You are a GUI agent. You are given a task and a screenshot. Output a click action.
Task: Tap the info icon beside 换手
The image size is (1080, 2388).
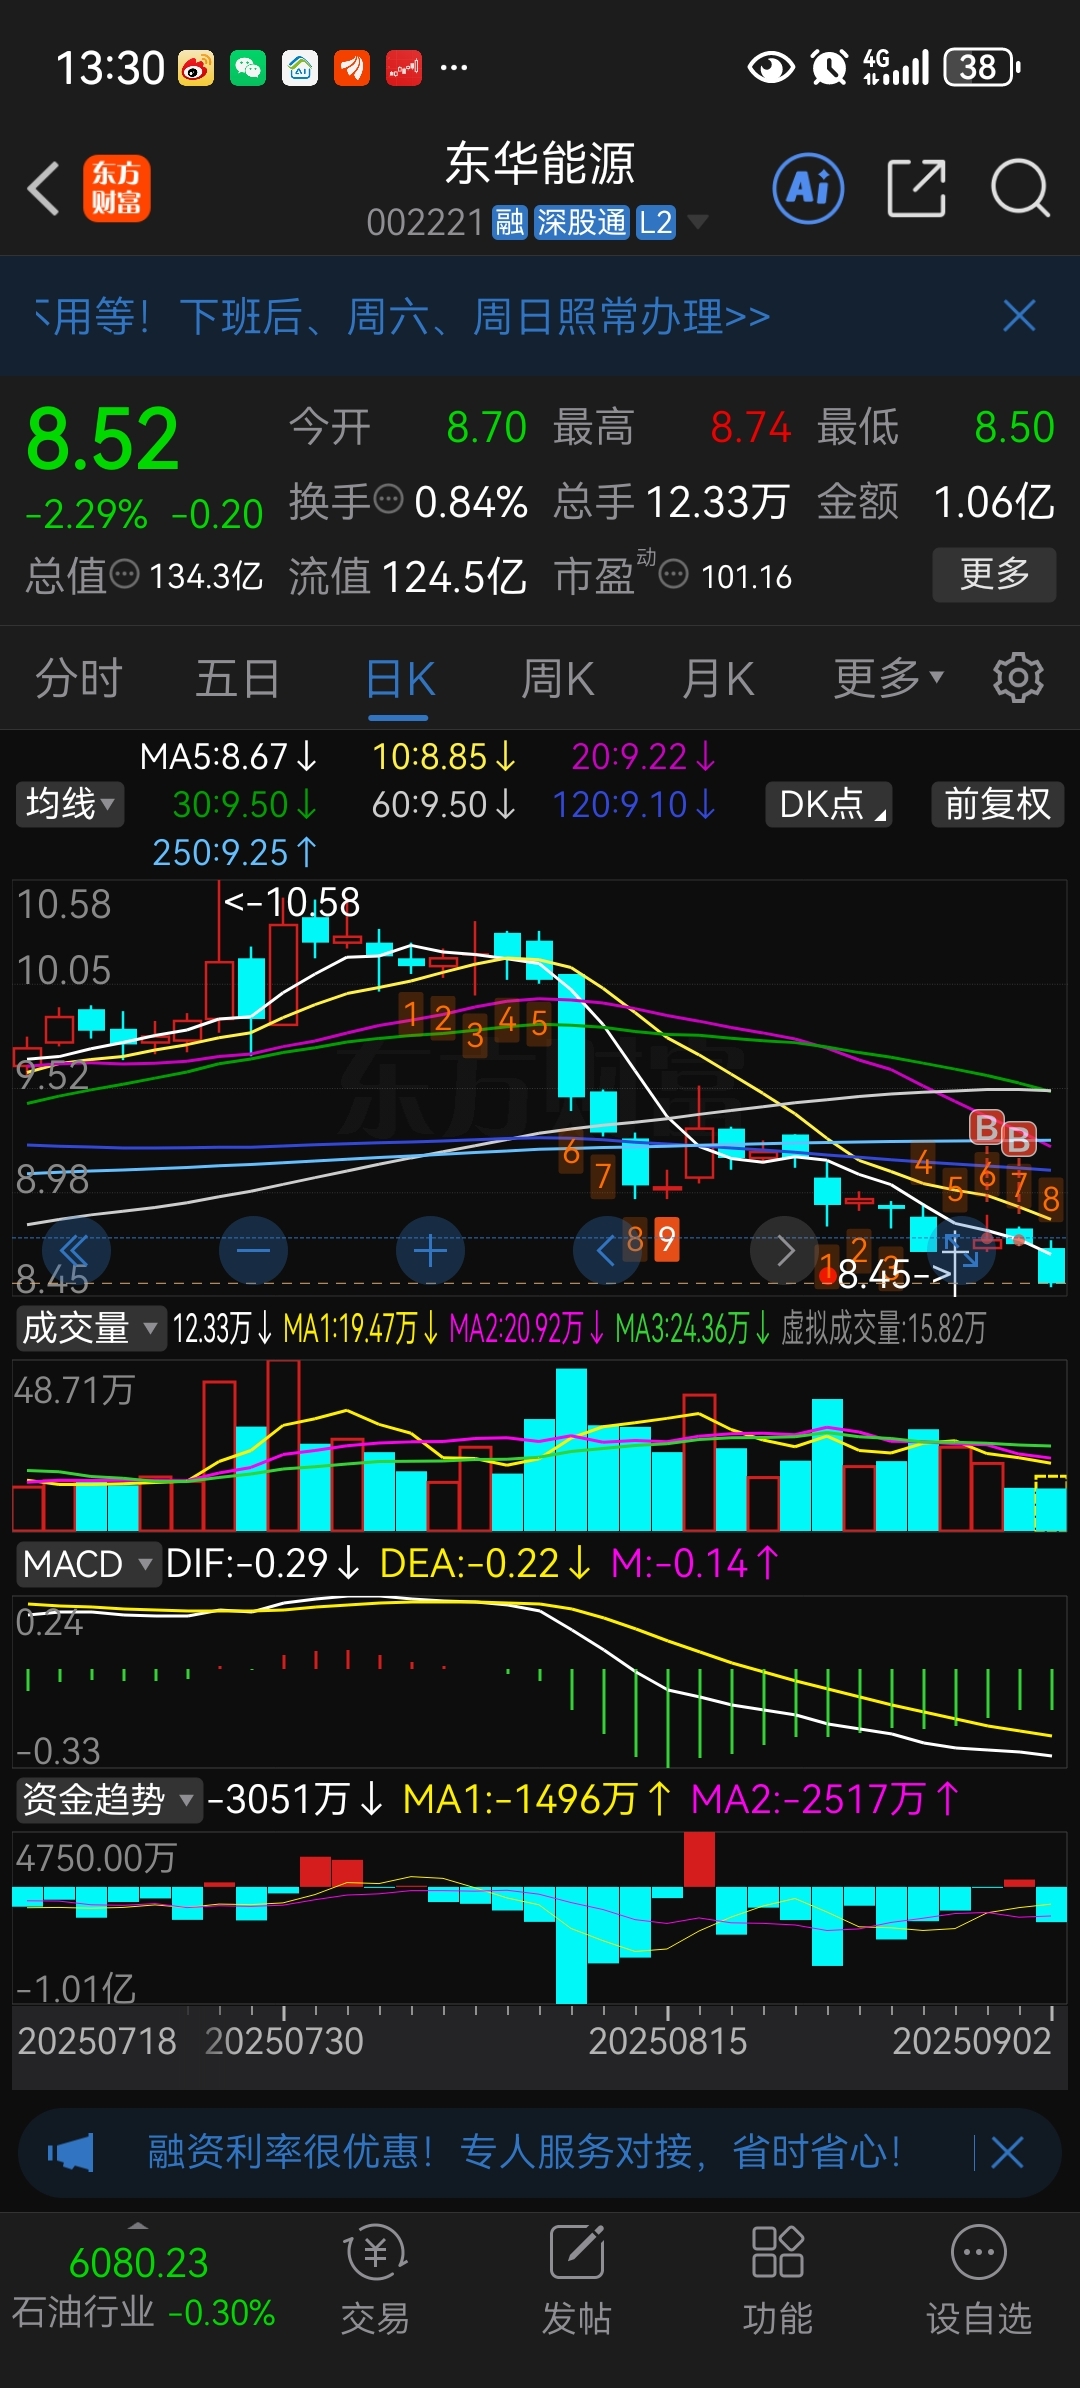pyautogui.click(x=387, y=497)
